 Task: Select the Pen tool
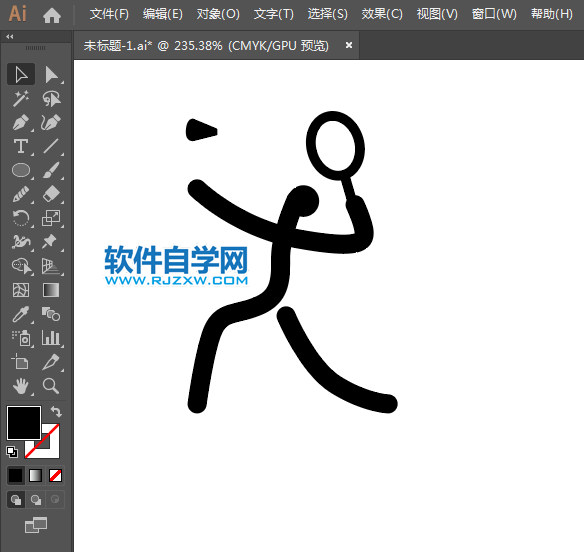coord(21,123)
